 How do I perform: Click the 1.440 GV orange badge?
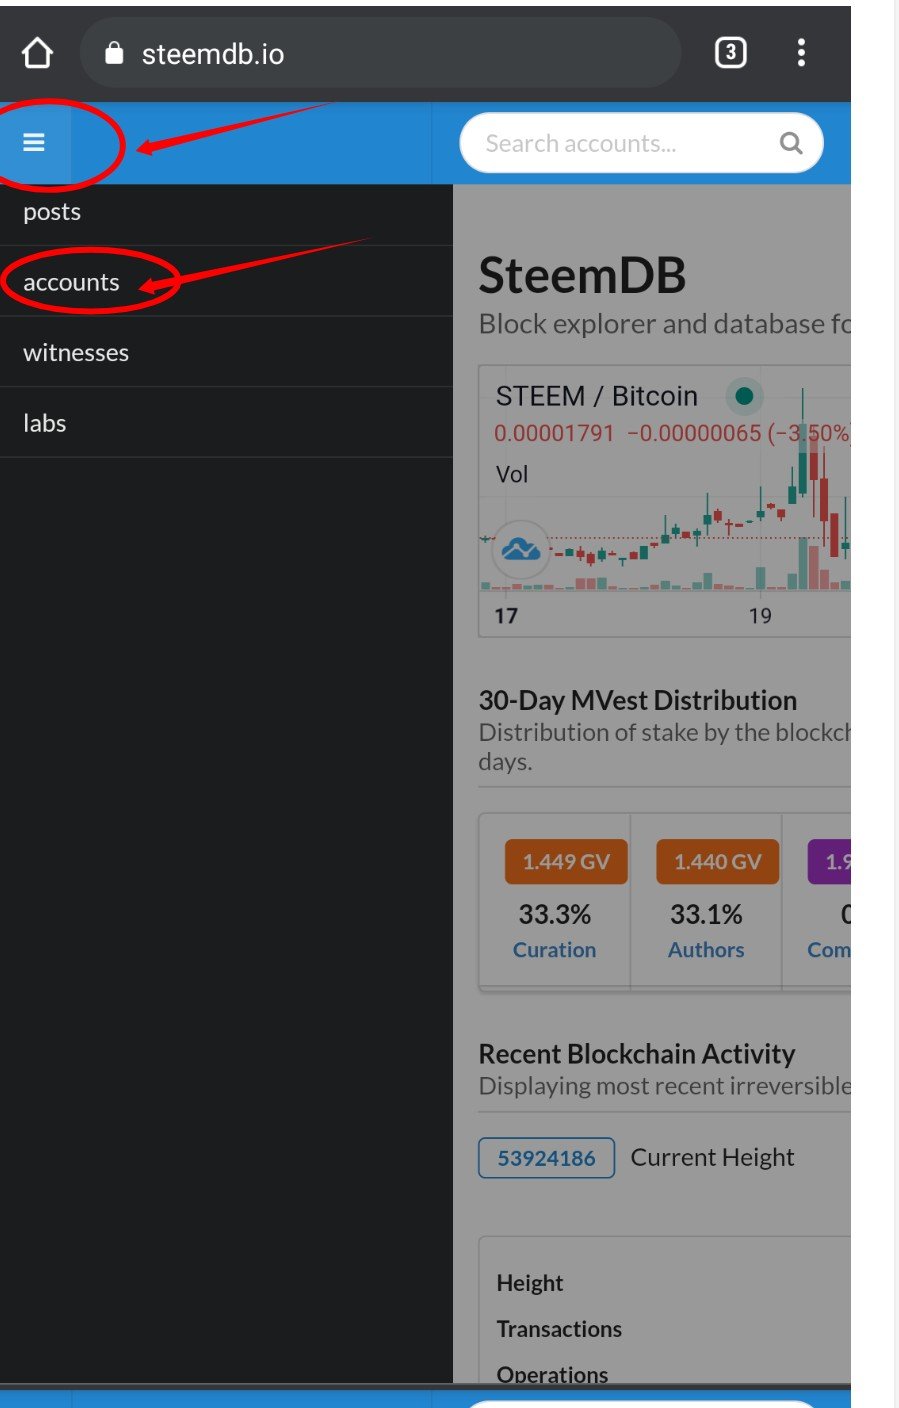point(717,862)
